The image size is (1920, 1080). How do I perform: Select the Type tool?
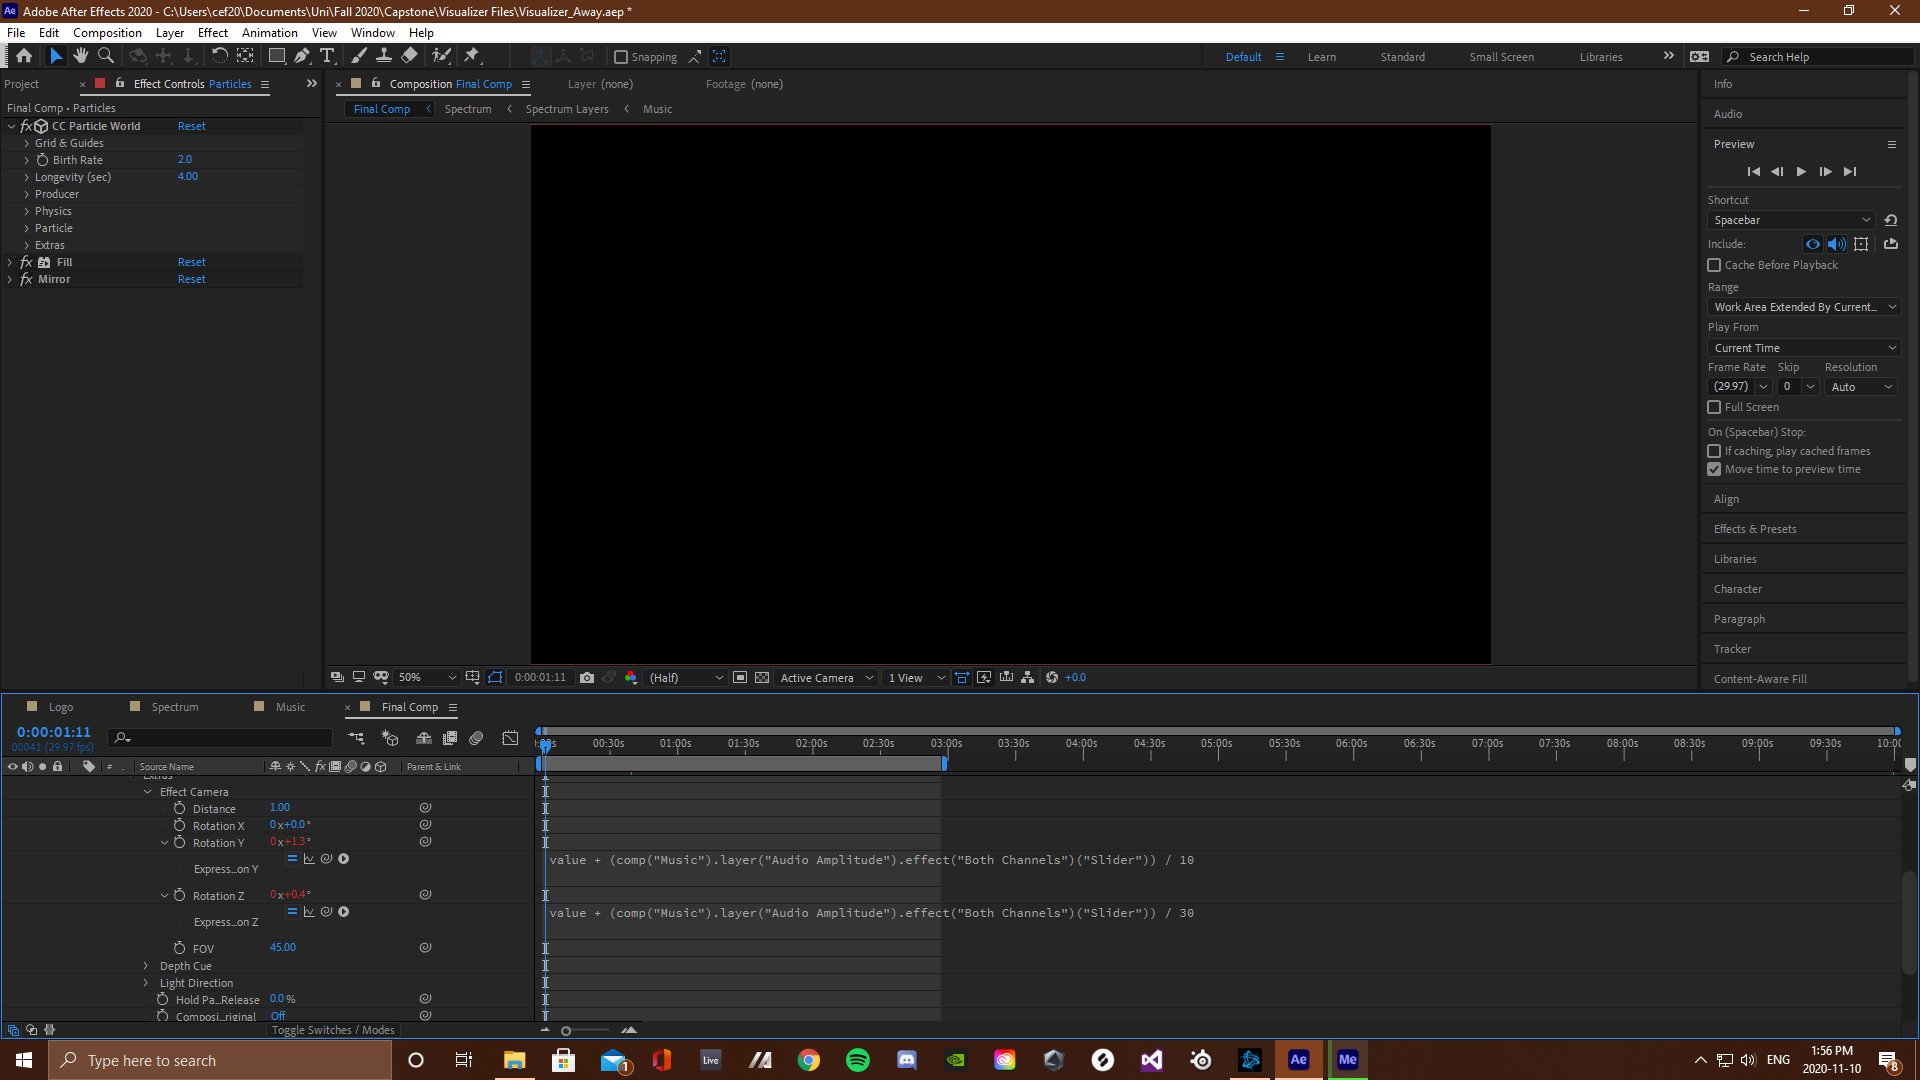(x=327, y=56)
